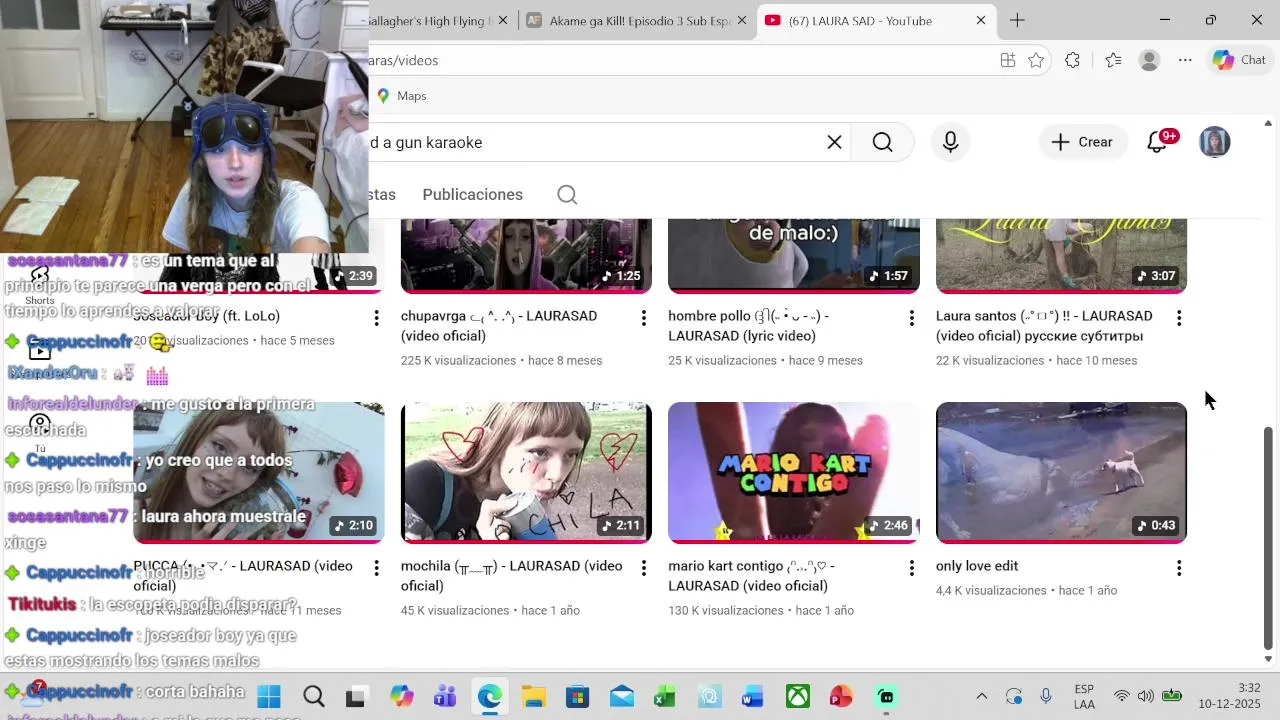
Task: Open the Edge profile icon
Action: pyautogui.click(x=1149, y=60)
